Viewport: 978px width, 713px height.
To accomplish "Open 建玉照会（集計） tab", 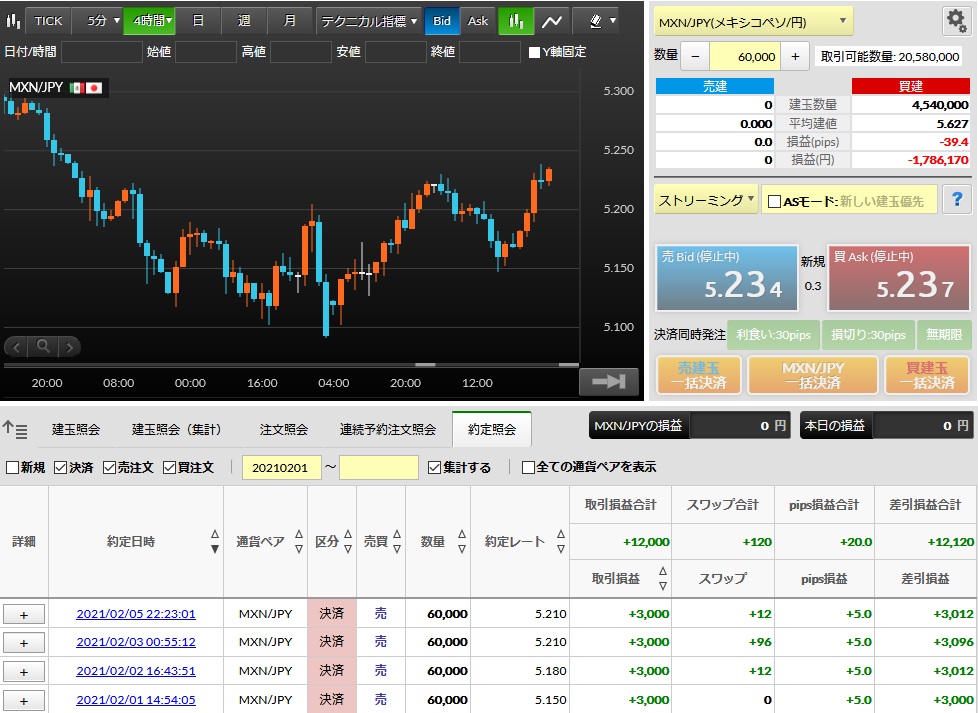I will pos(177,429).
